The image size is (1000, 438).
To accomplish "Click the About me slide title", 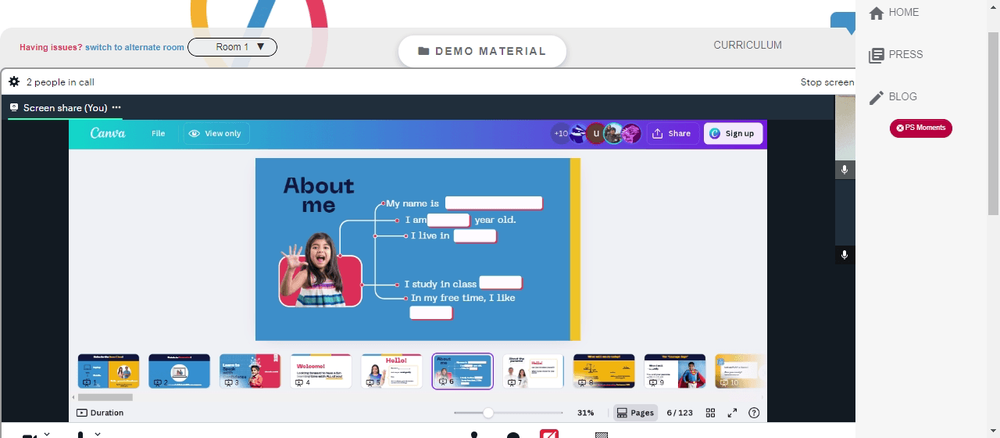I will pos(318,195).
